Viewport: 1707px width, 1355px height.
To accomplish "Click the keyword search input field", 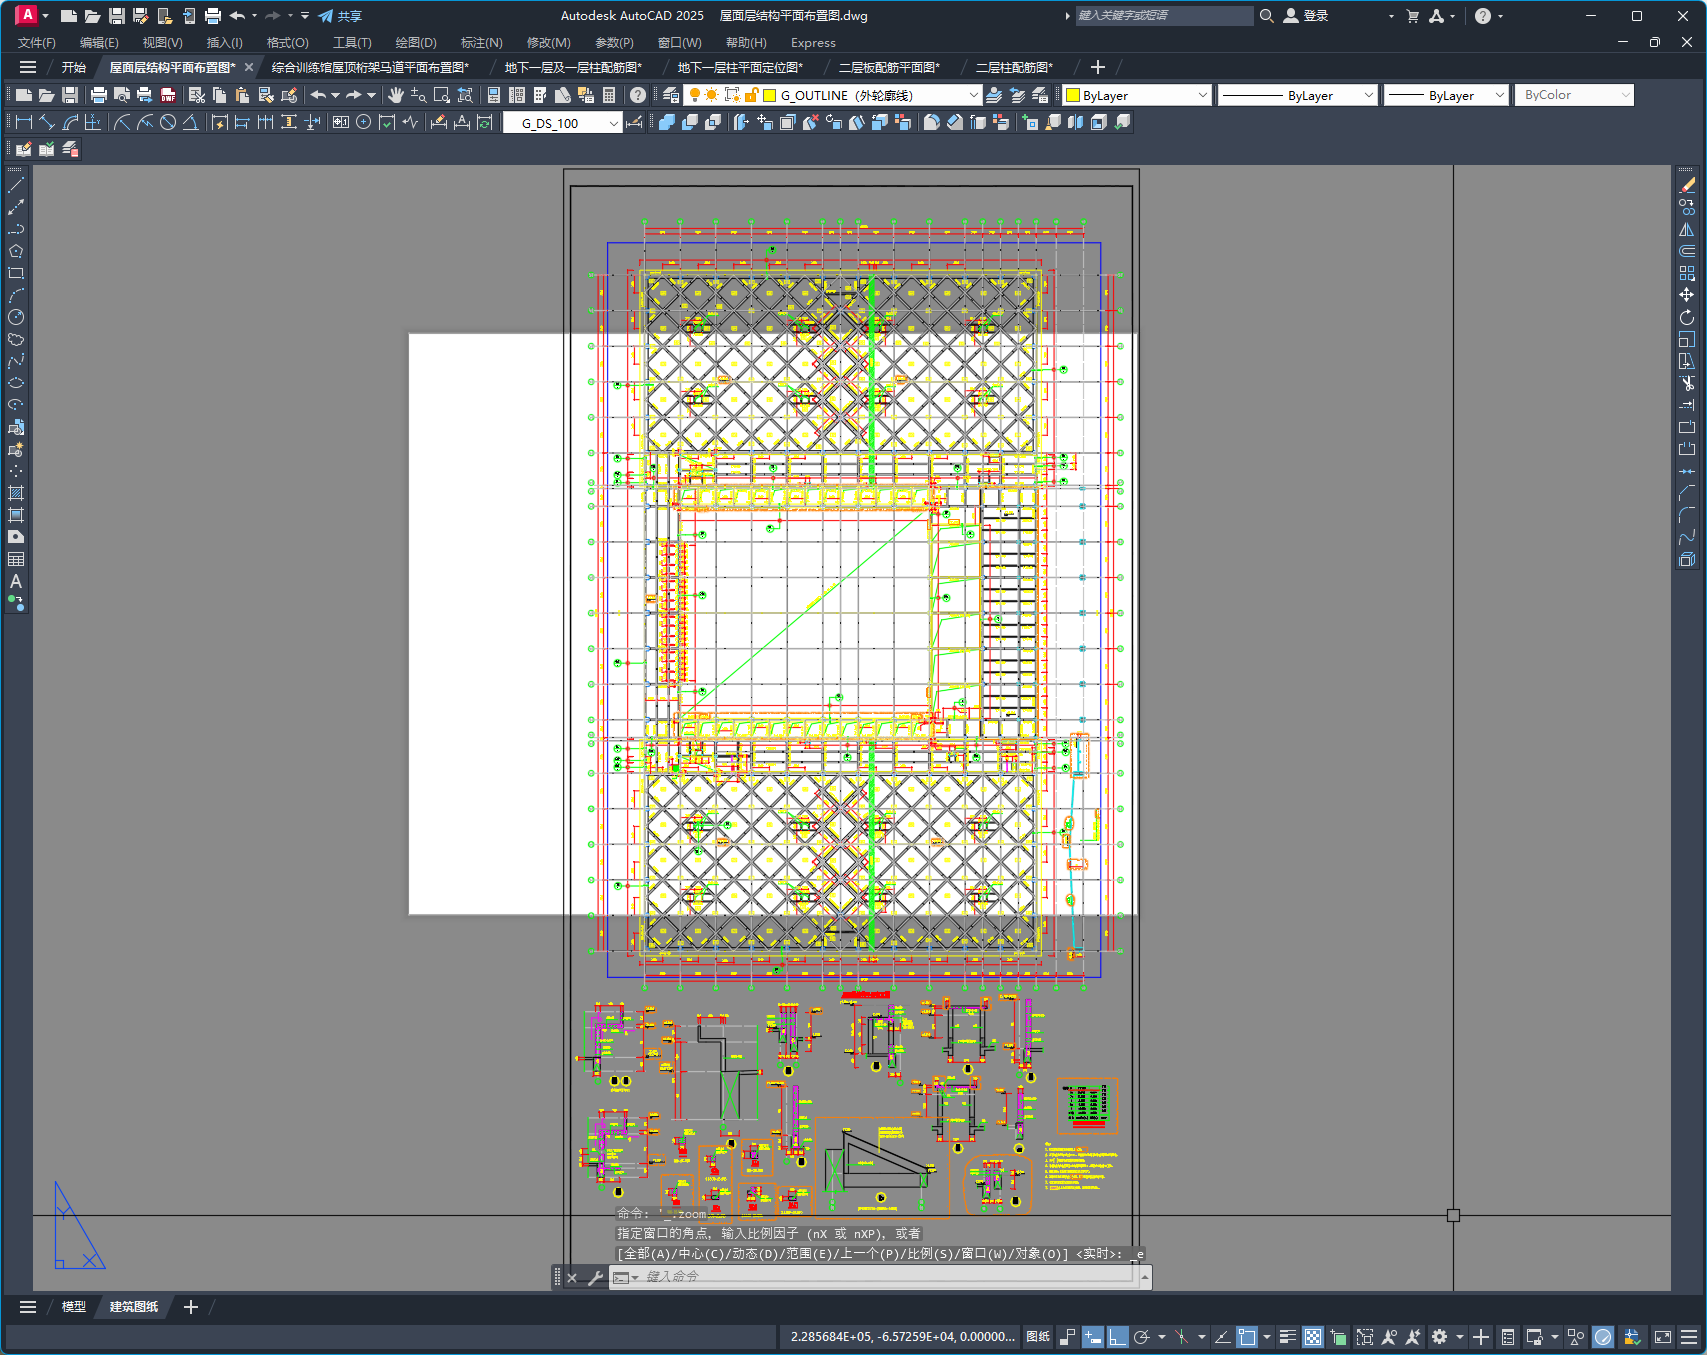I will 1164,16.
